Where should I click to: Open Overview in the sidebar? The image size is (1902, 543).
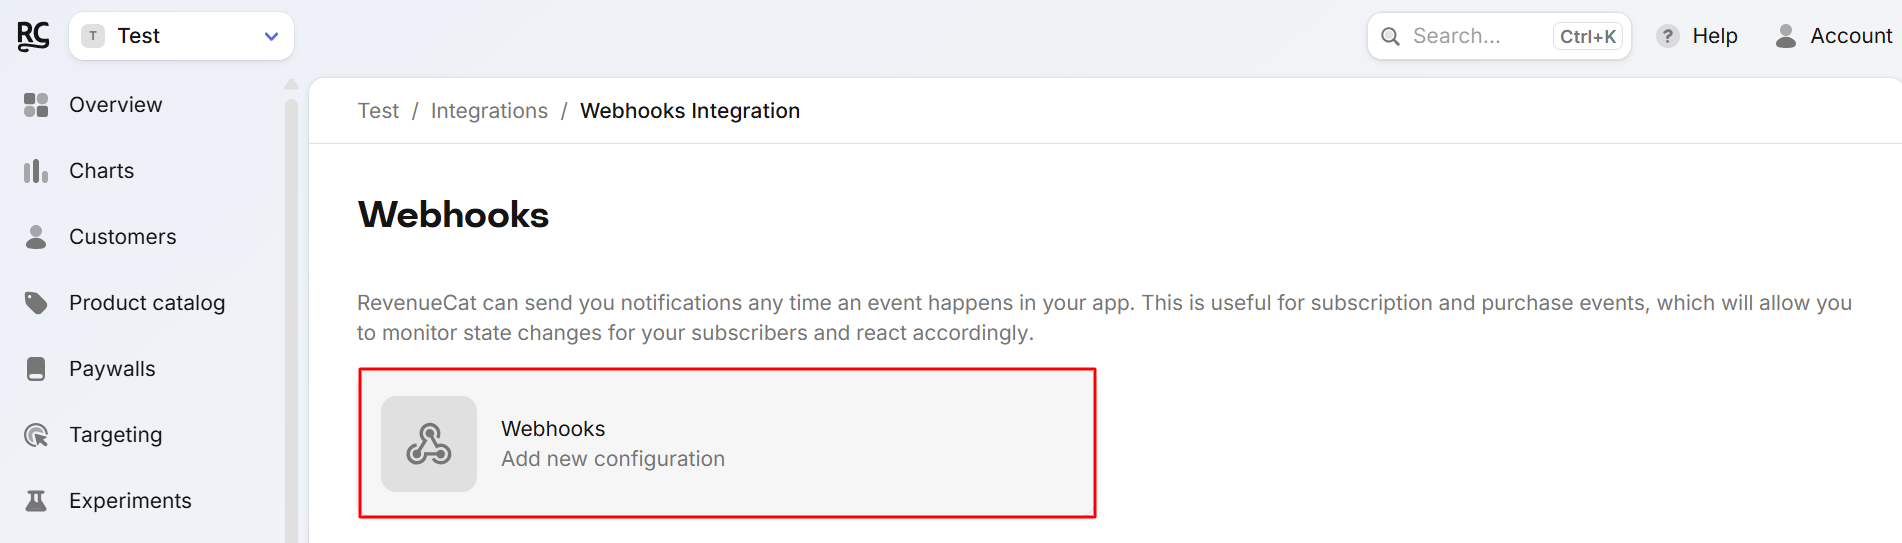115,105
